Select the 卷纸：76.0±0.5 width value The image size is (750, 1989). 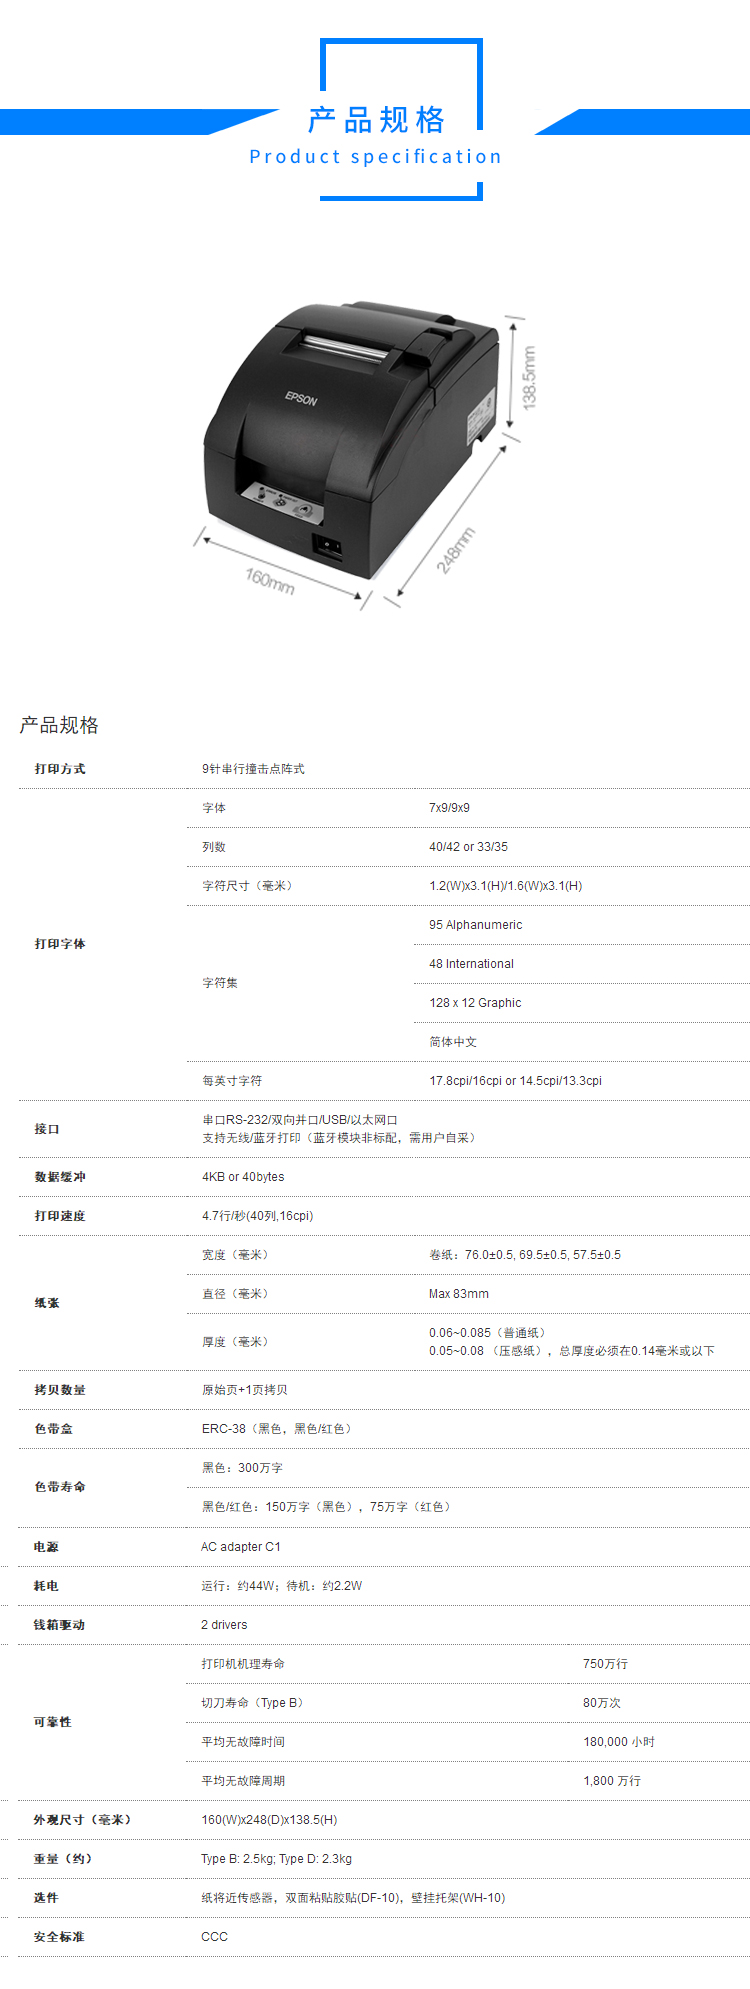click(x=525, y=1255)
